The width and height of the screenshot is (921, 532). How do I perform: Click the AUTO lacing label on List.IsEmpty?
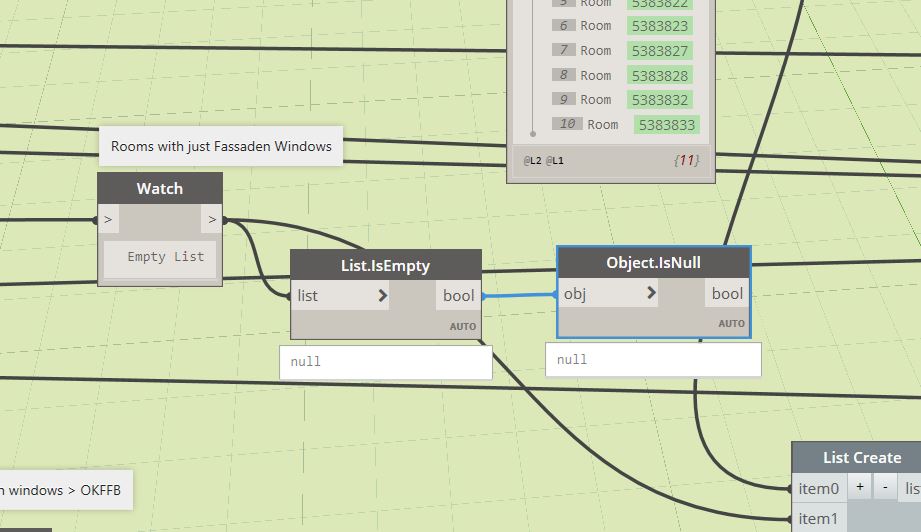[x=463, y=326]
